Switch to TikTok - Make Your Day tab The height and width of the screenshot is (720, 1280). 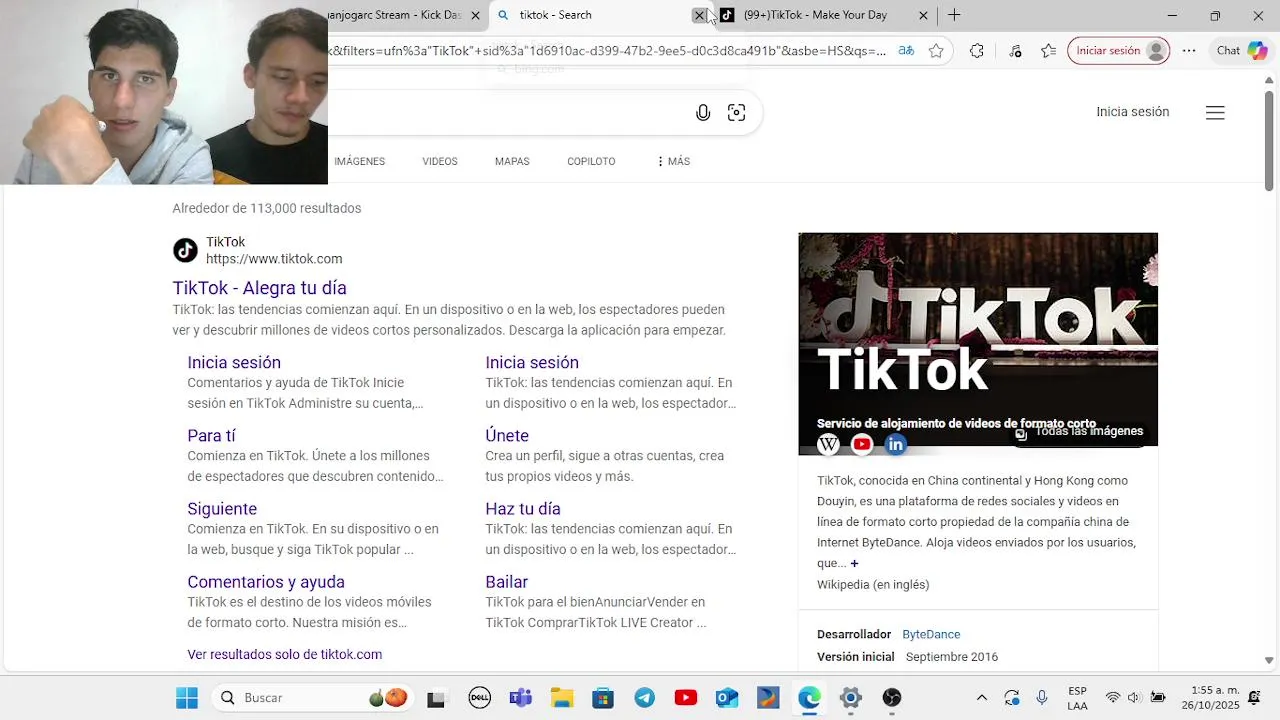(x=815, y=15)
